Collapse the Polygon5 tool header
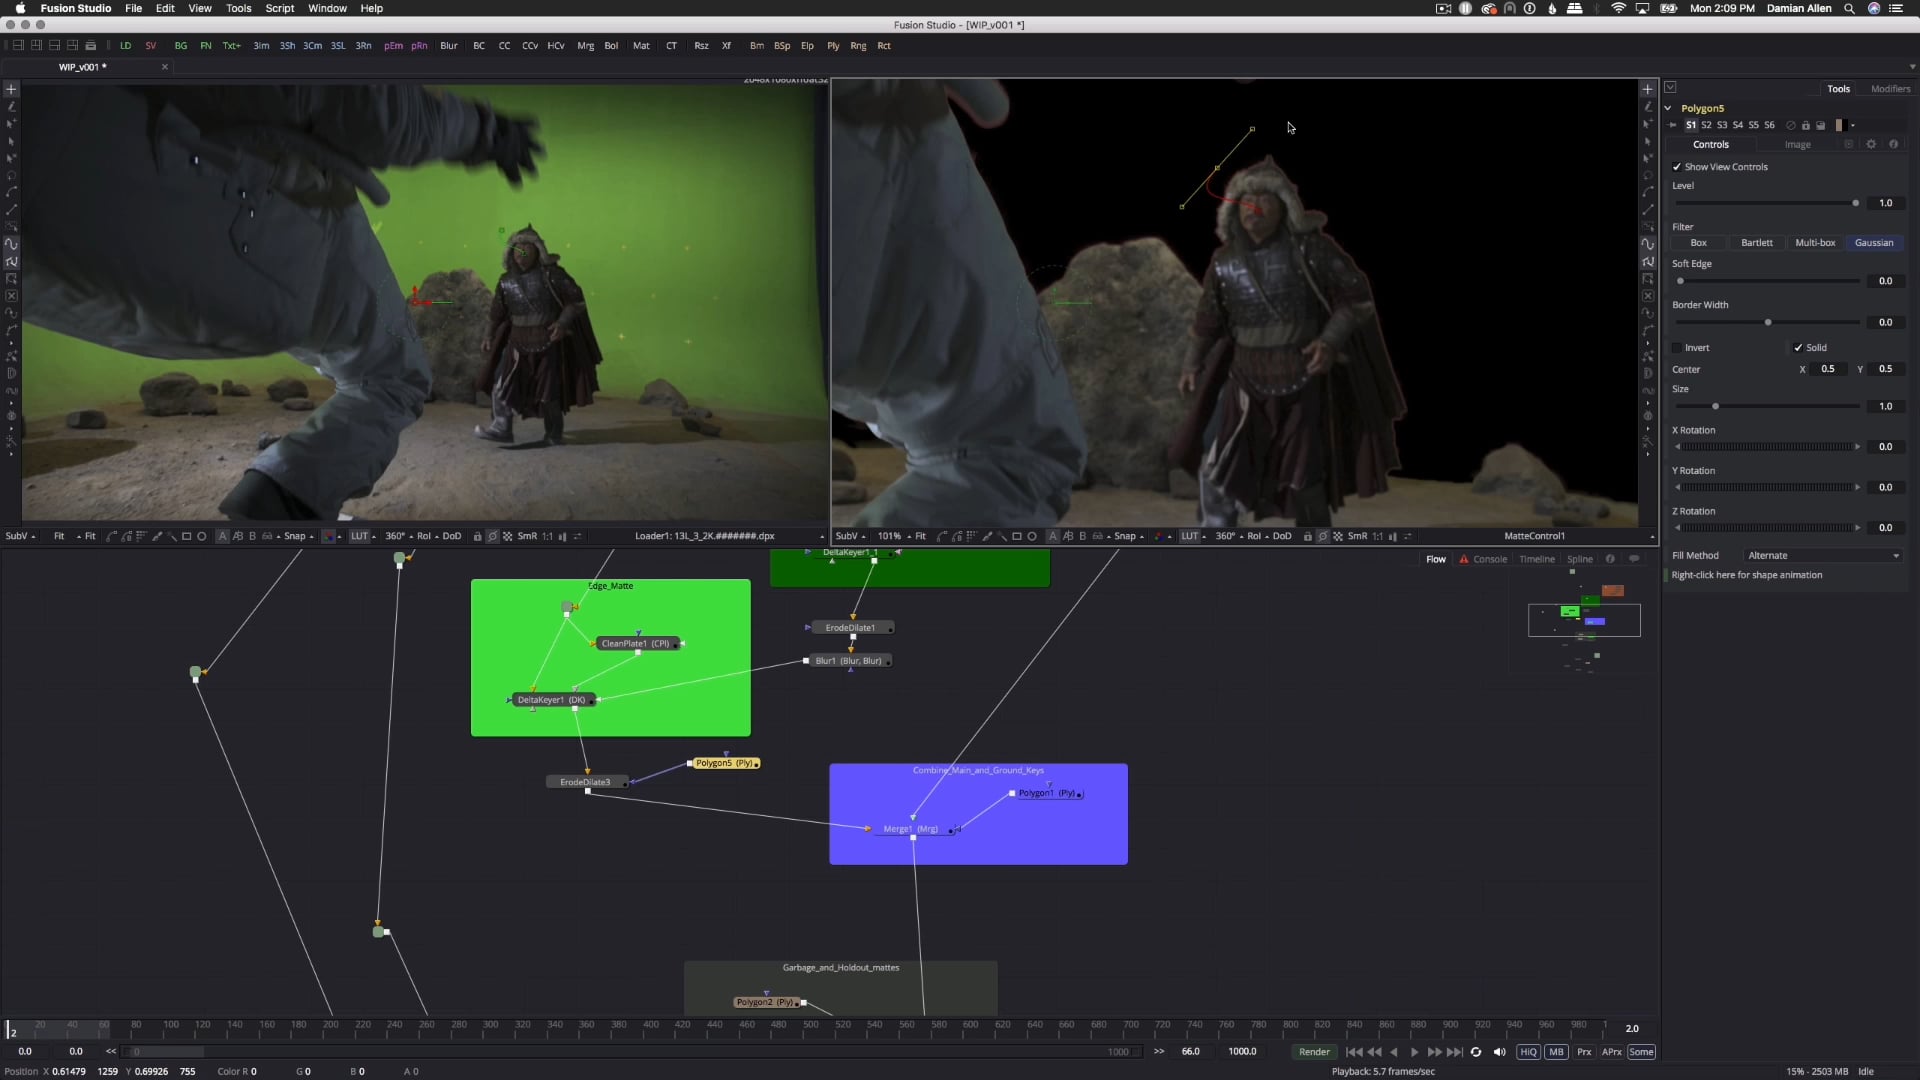The width and height of the screenshot is (1920, 1080). [1668, 108]
